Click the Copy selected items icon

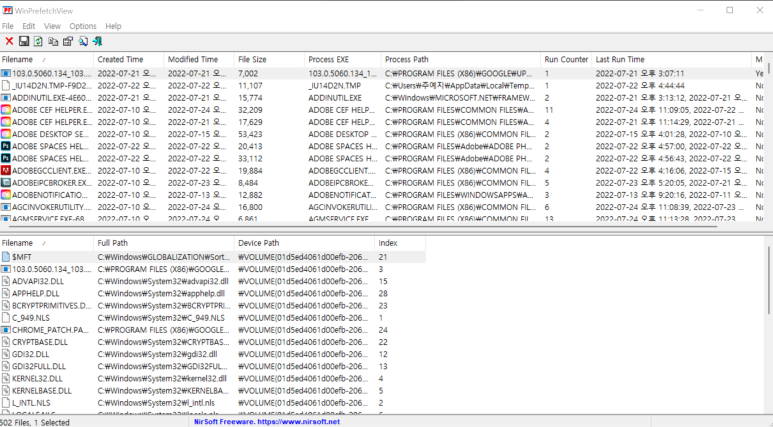click(x=53, y=41)
